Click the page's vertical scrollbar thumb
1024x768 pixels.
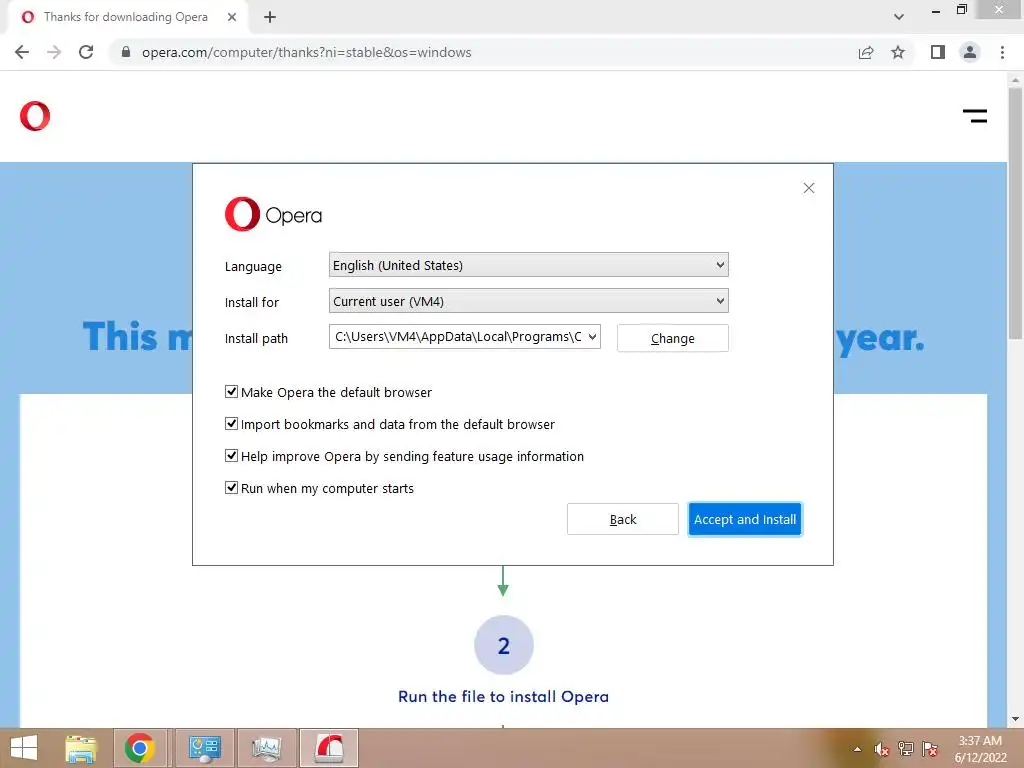(1015, 213)
